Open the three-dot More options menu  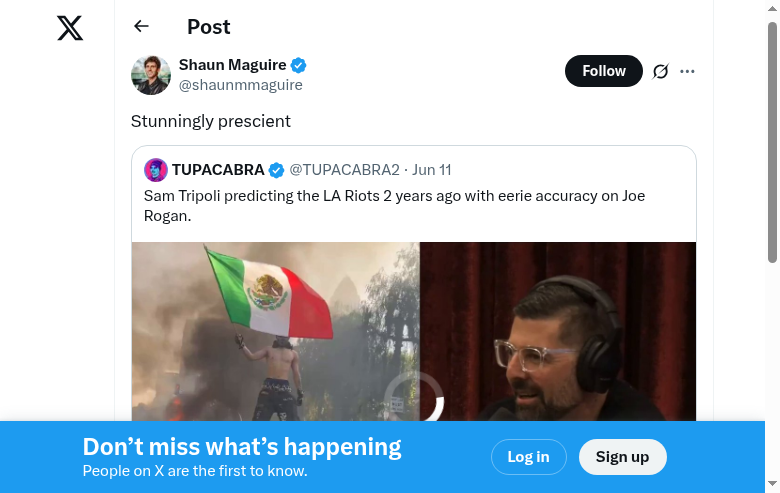(687, 71)
